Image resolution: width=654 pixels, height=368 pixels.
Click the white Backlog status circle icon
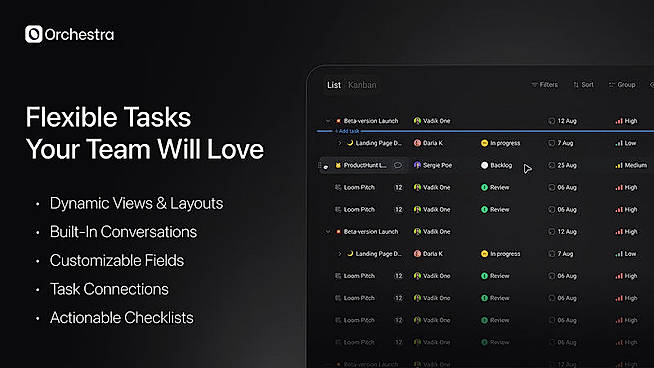pyautogui.click(x=484, y=165)
